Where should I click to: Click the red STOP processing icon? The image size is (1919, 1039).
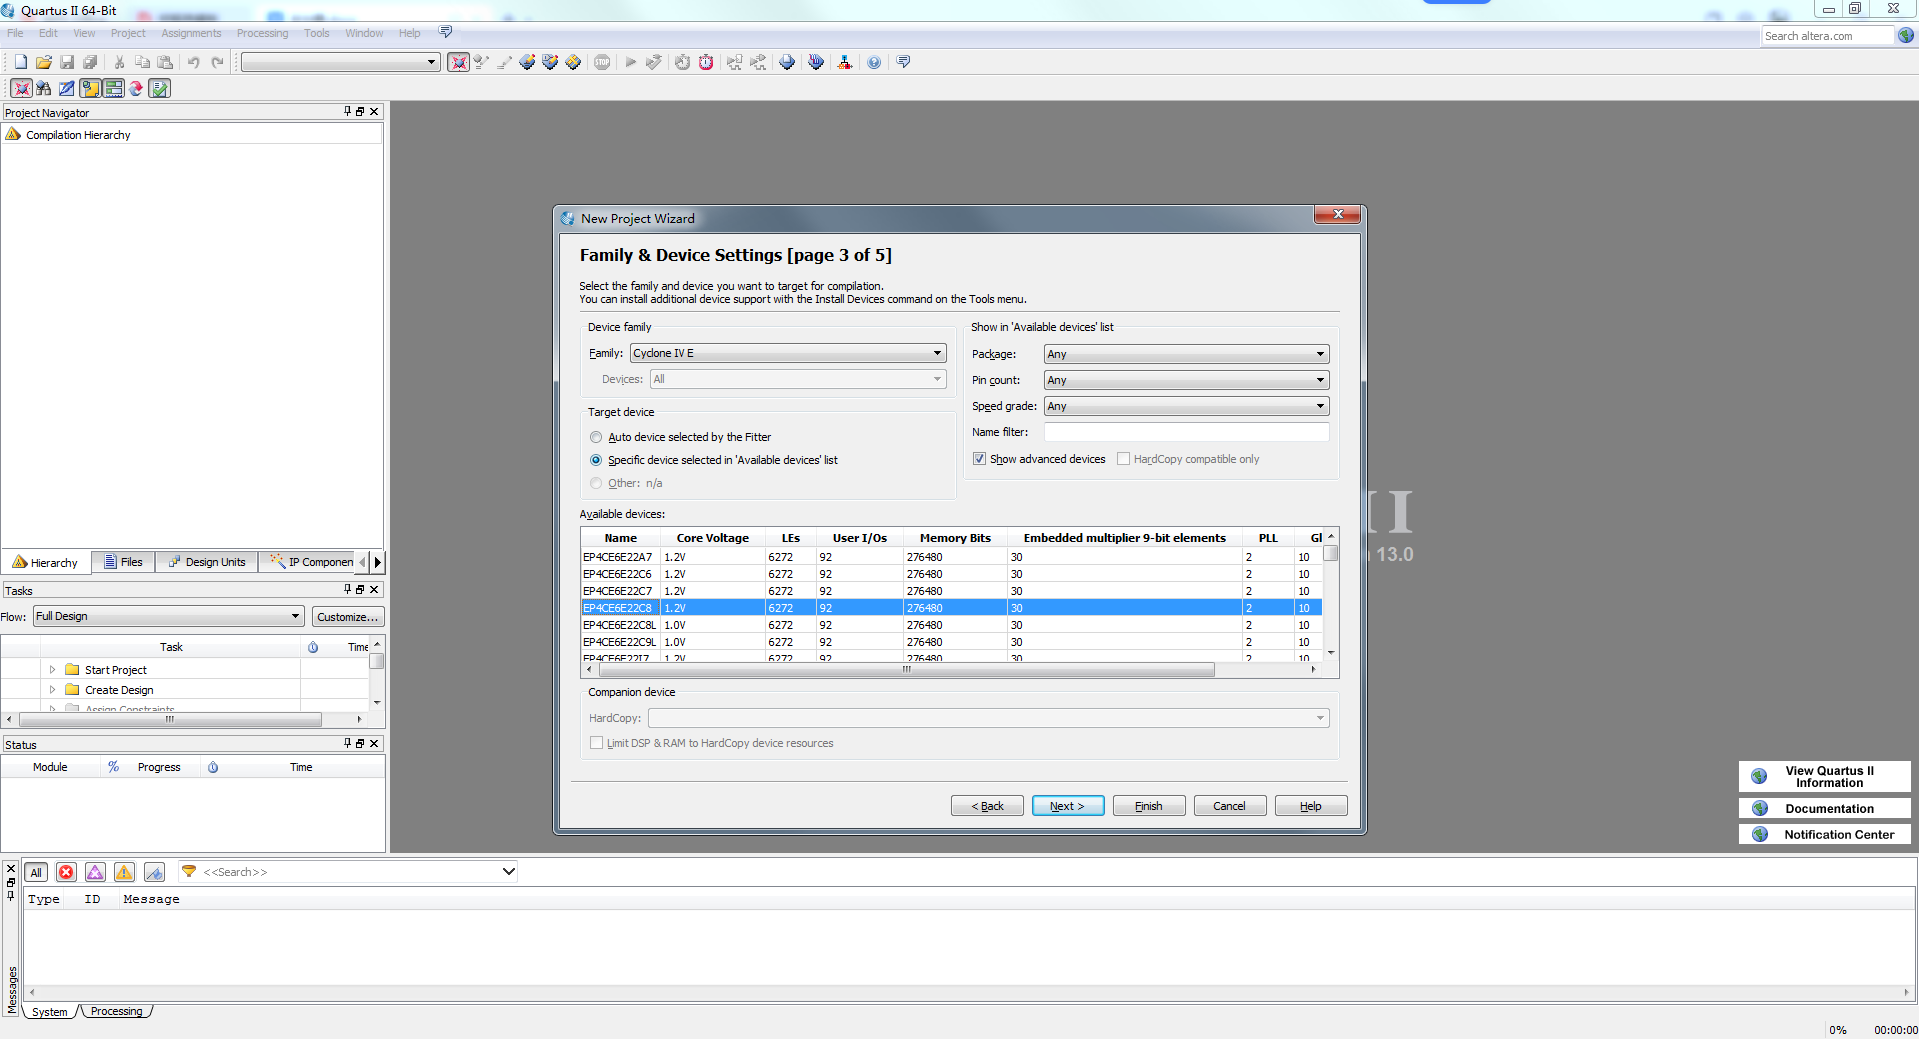602,62
